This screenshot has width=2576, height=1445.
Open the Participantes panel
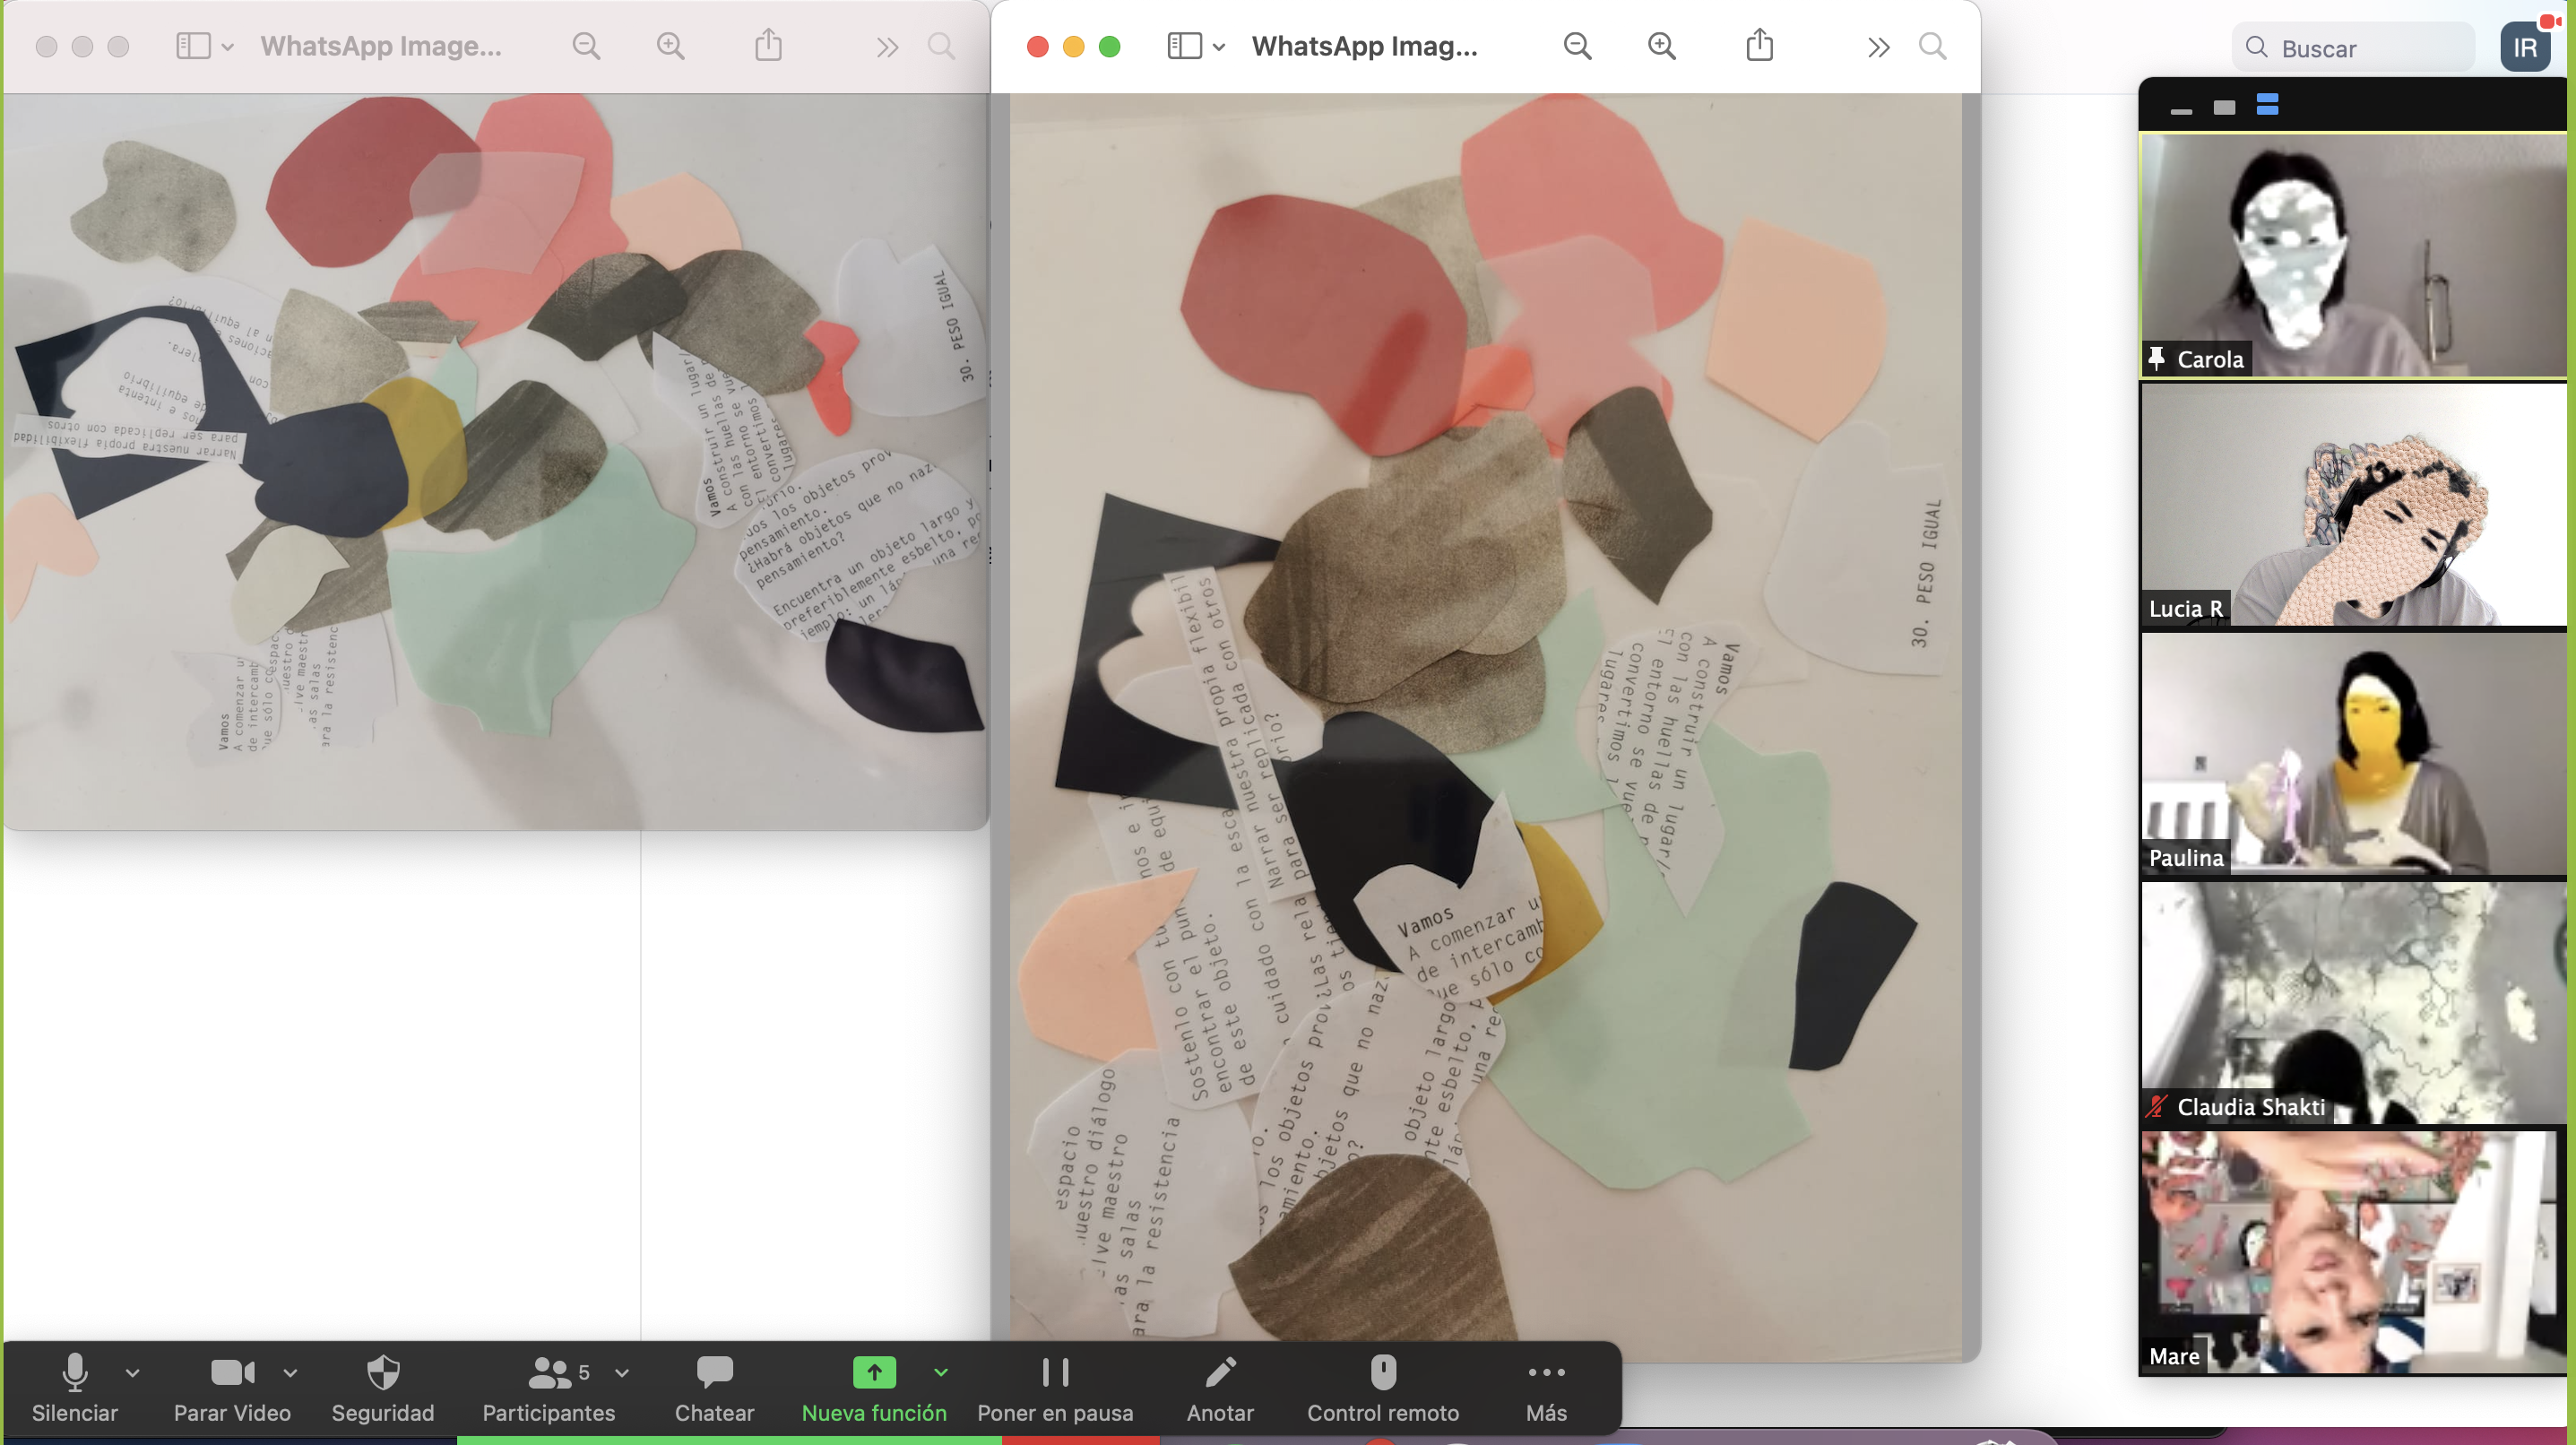tap(548, 1387)
